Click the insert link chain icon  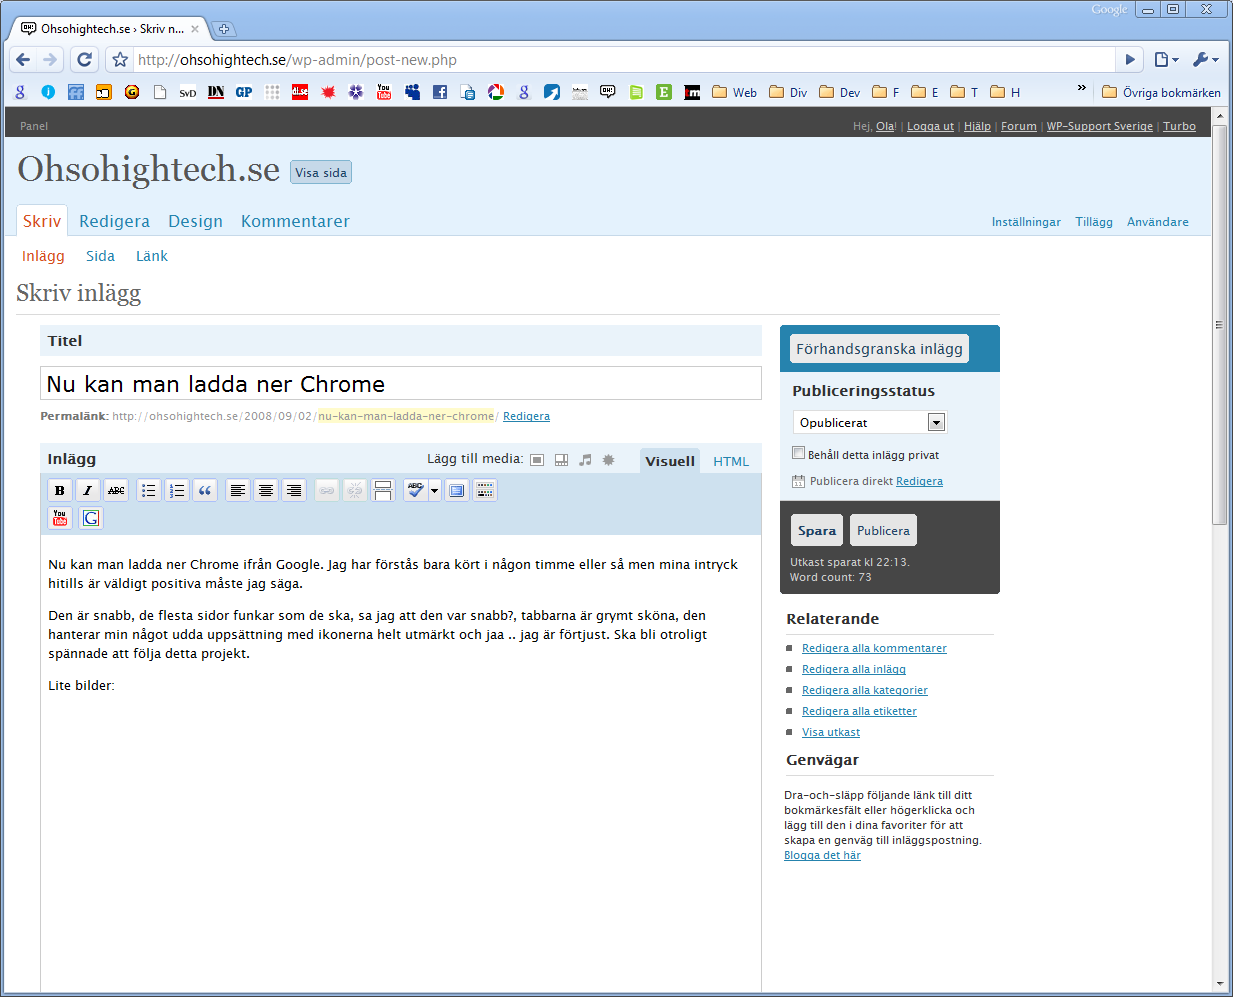(x=327, y=490)
